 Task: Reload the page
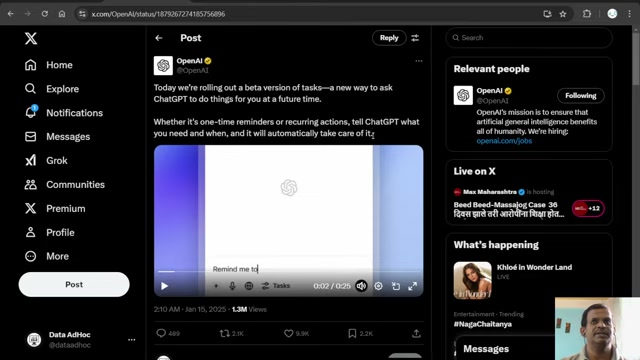coord(44,14)
